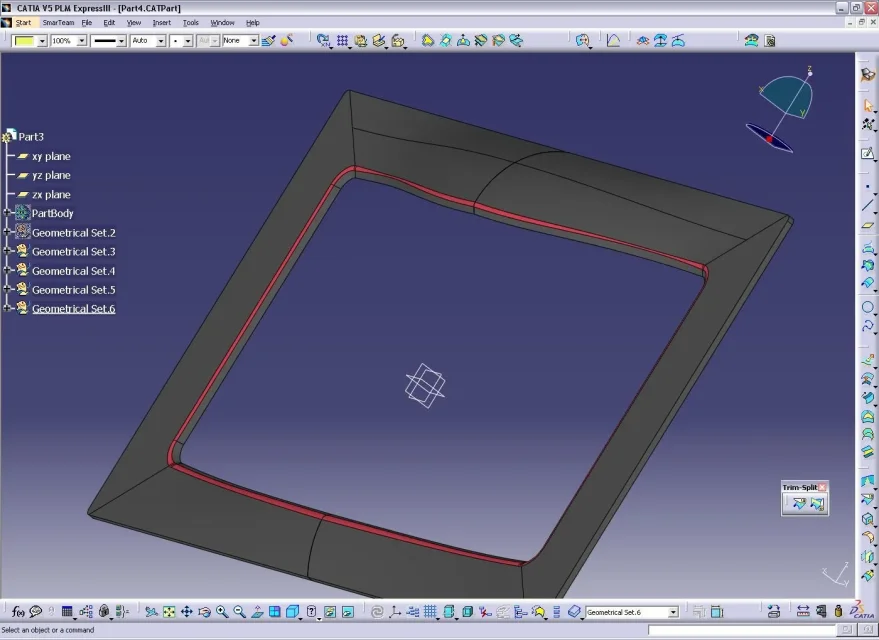Select the zx plane in tree
The image size is (879, 640).
click(x=51, y=194)
